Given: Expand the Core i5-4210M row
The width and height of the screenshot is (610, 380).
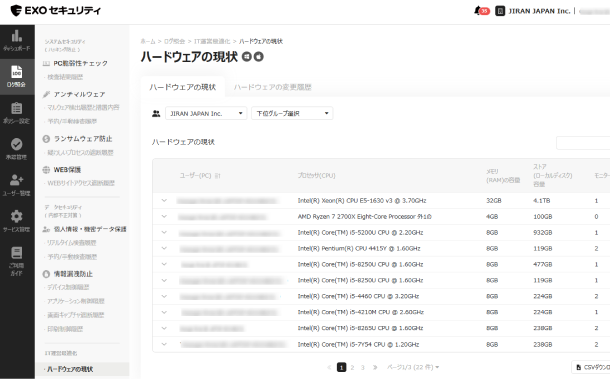Looking at the screenshot, I should 164,312.
